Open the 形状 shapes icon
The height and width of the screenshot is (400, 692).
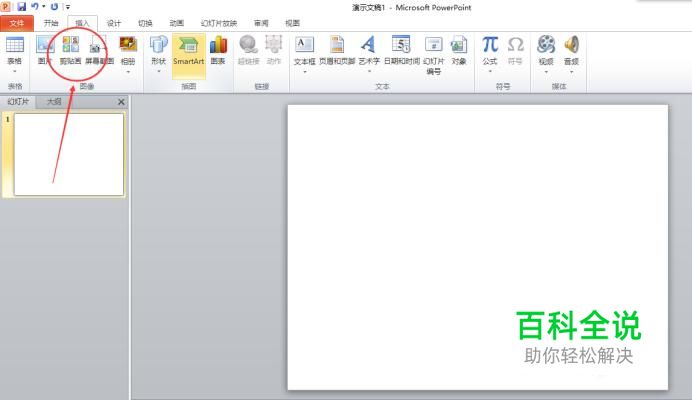pos(158,45)
